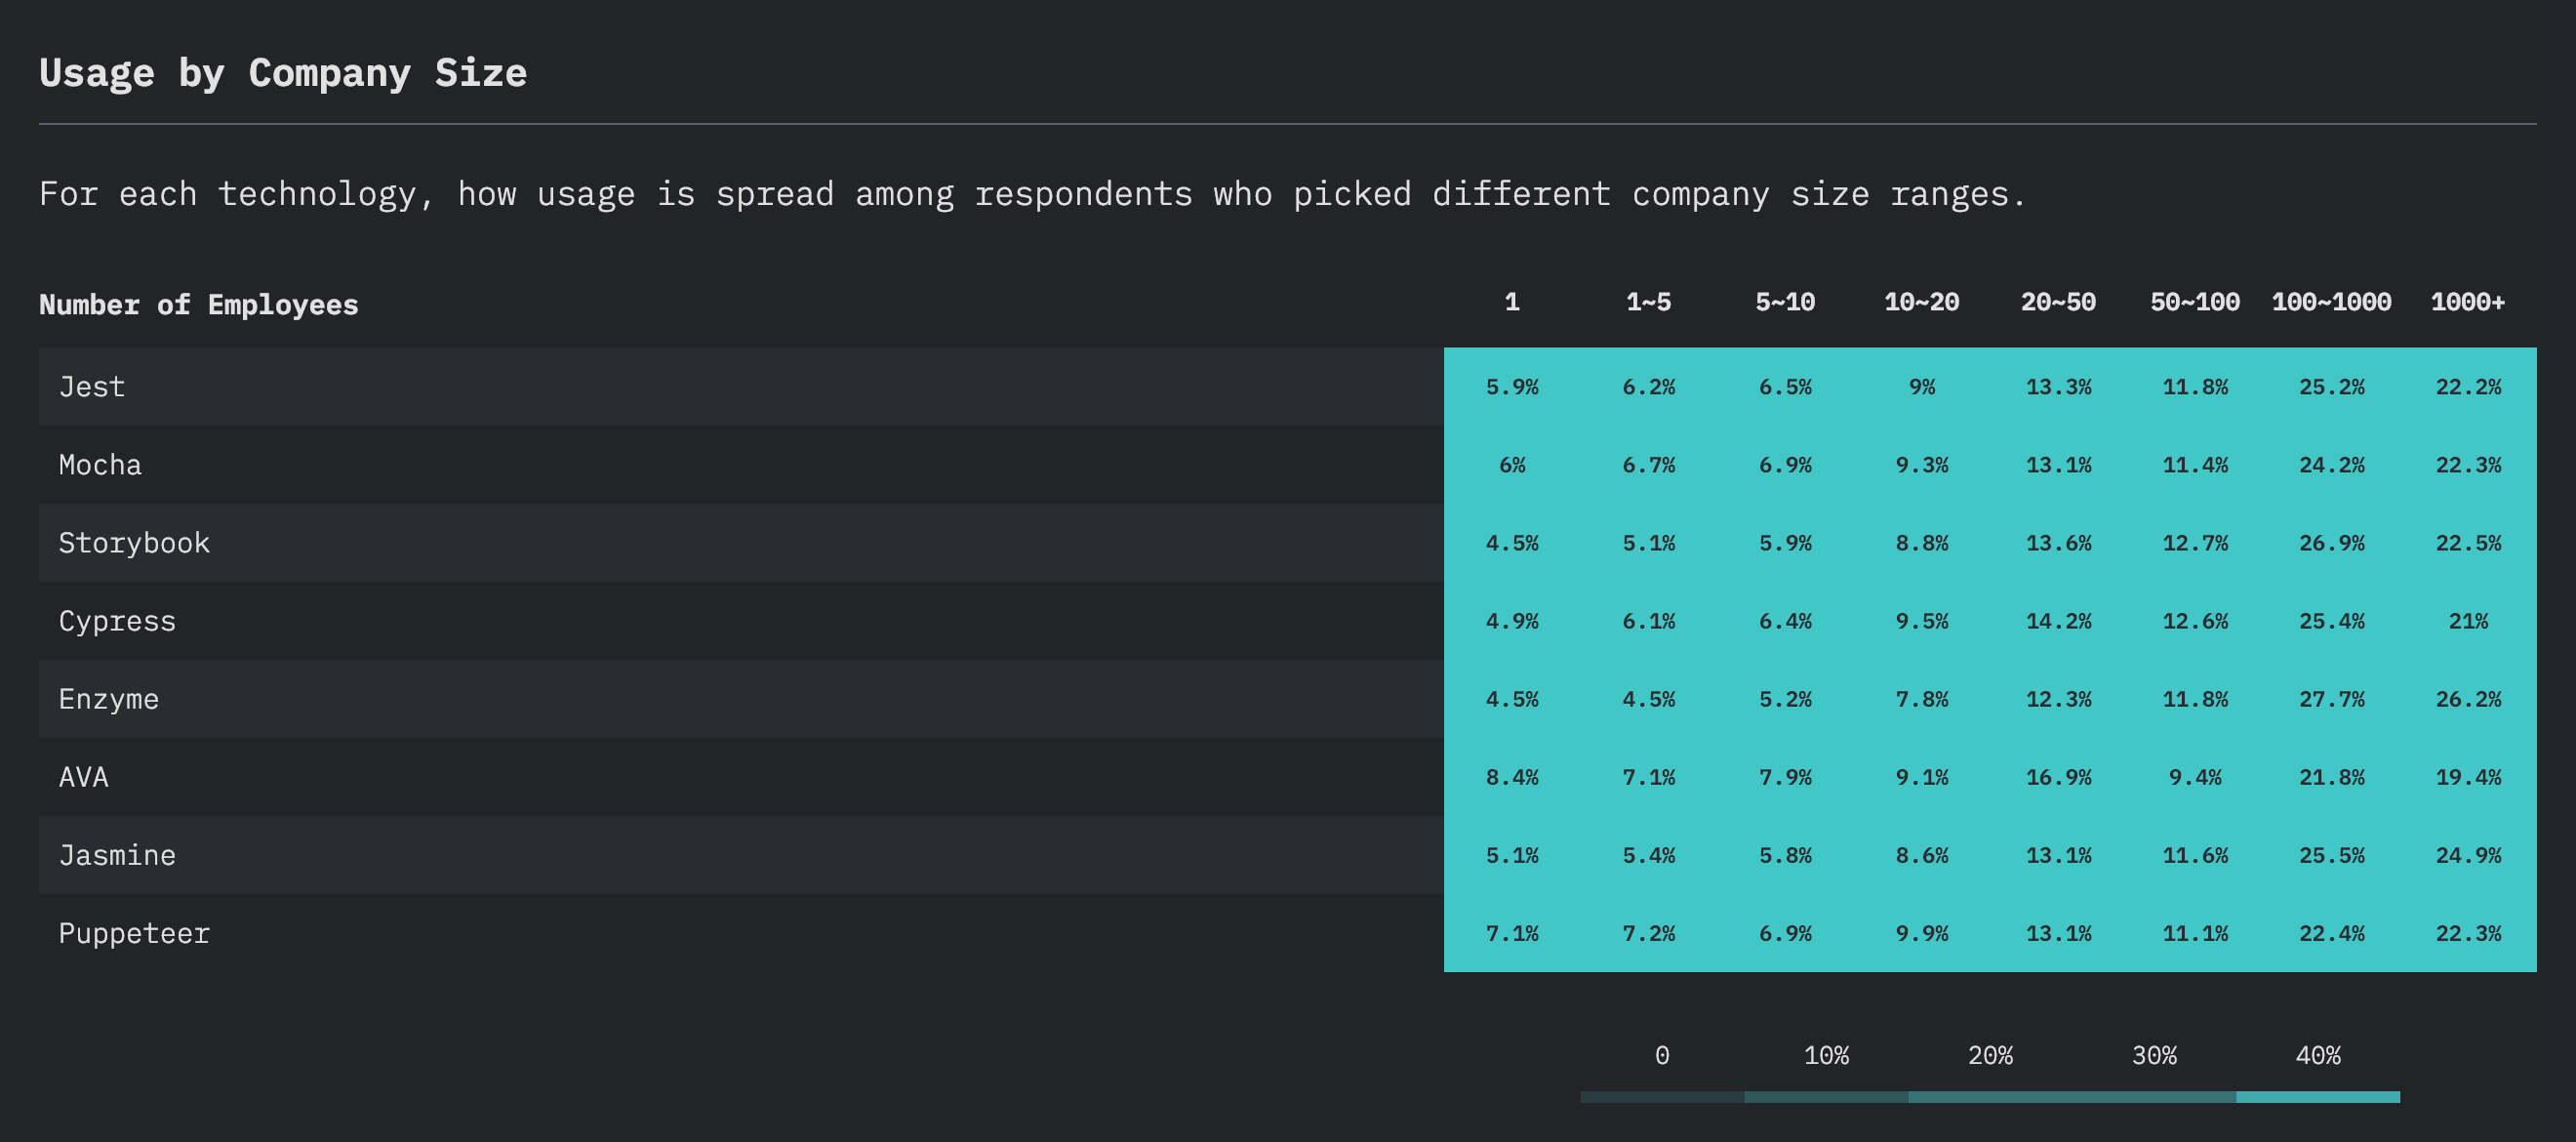Select the Puppeteer row label
Image resolution: width=2576 pixels, height=1142 pixels.
[134, 933]
